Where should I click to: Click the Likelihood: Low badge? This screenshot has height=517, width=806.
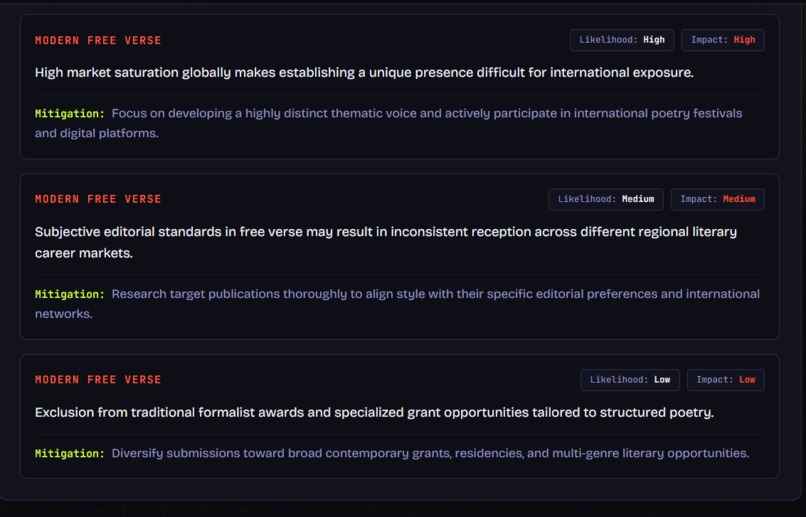point(630,380)
